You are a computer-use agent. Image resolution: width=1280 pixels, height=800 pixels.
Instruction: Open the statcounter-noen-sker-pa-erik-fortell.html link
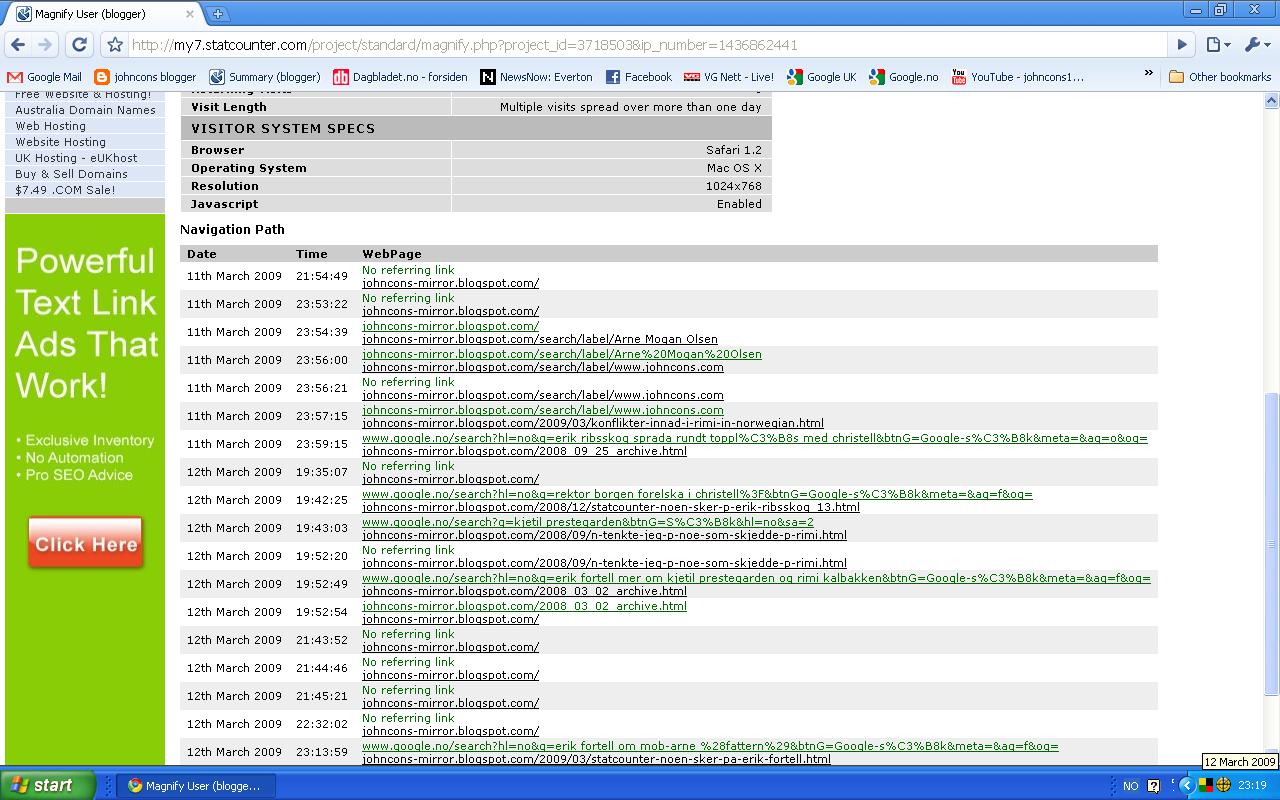tap(596, 759)
